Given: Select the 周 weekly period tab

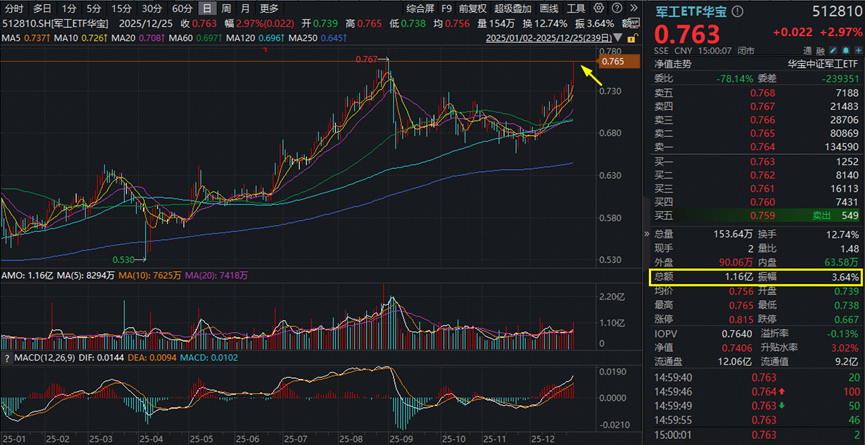Looking at the screenshot, I should tap(224, 8).
